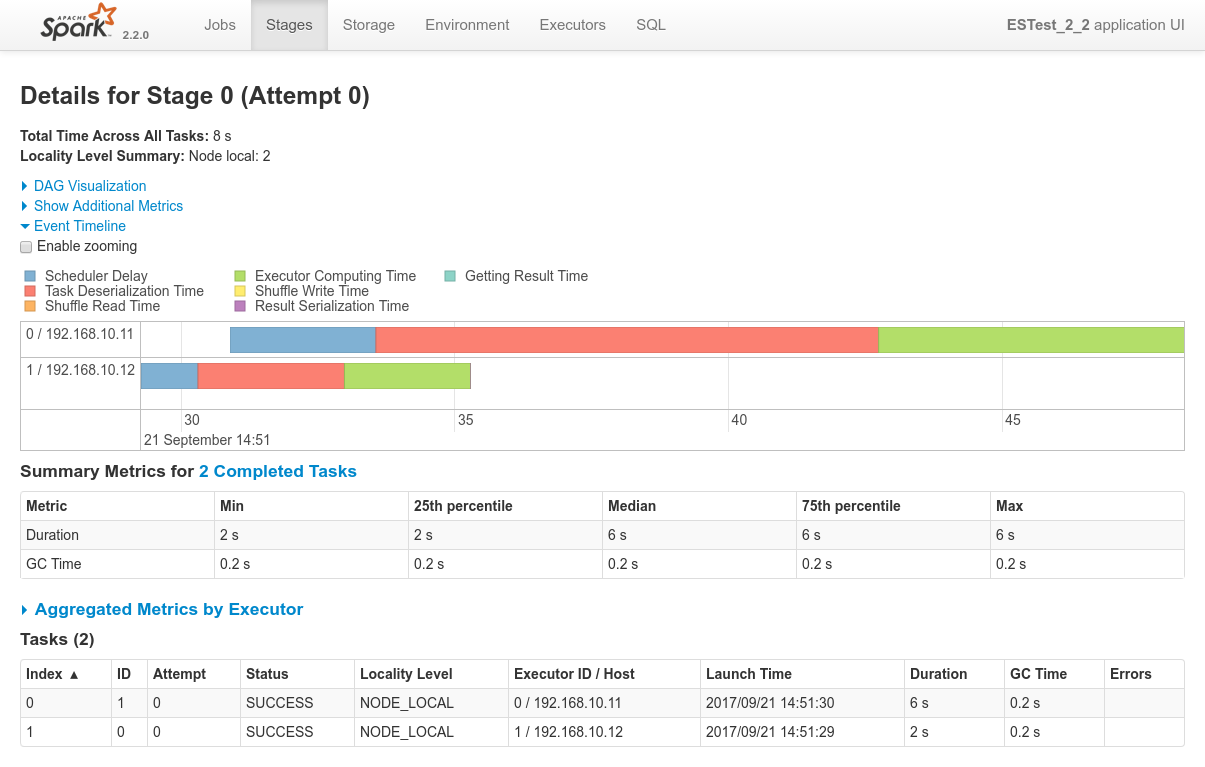This screenshot has width=1205, height=767.
Task: Sort tasks by Errors column header
Action: [1144, 674]
